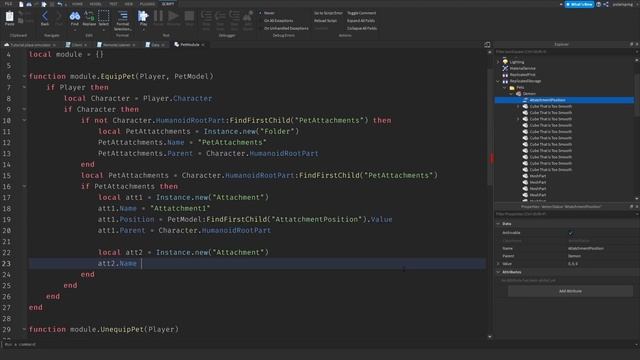Viewport: 640px width, 360px height.
Task: Collapse the Data properties section
Action: [x=498, y=224]
